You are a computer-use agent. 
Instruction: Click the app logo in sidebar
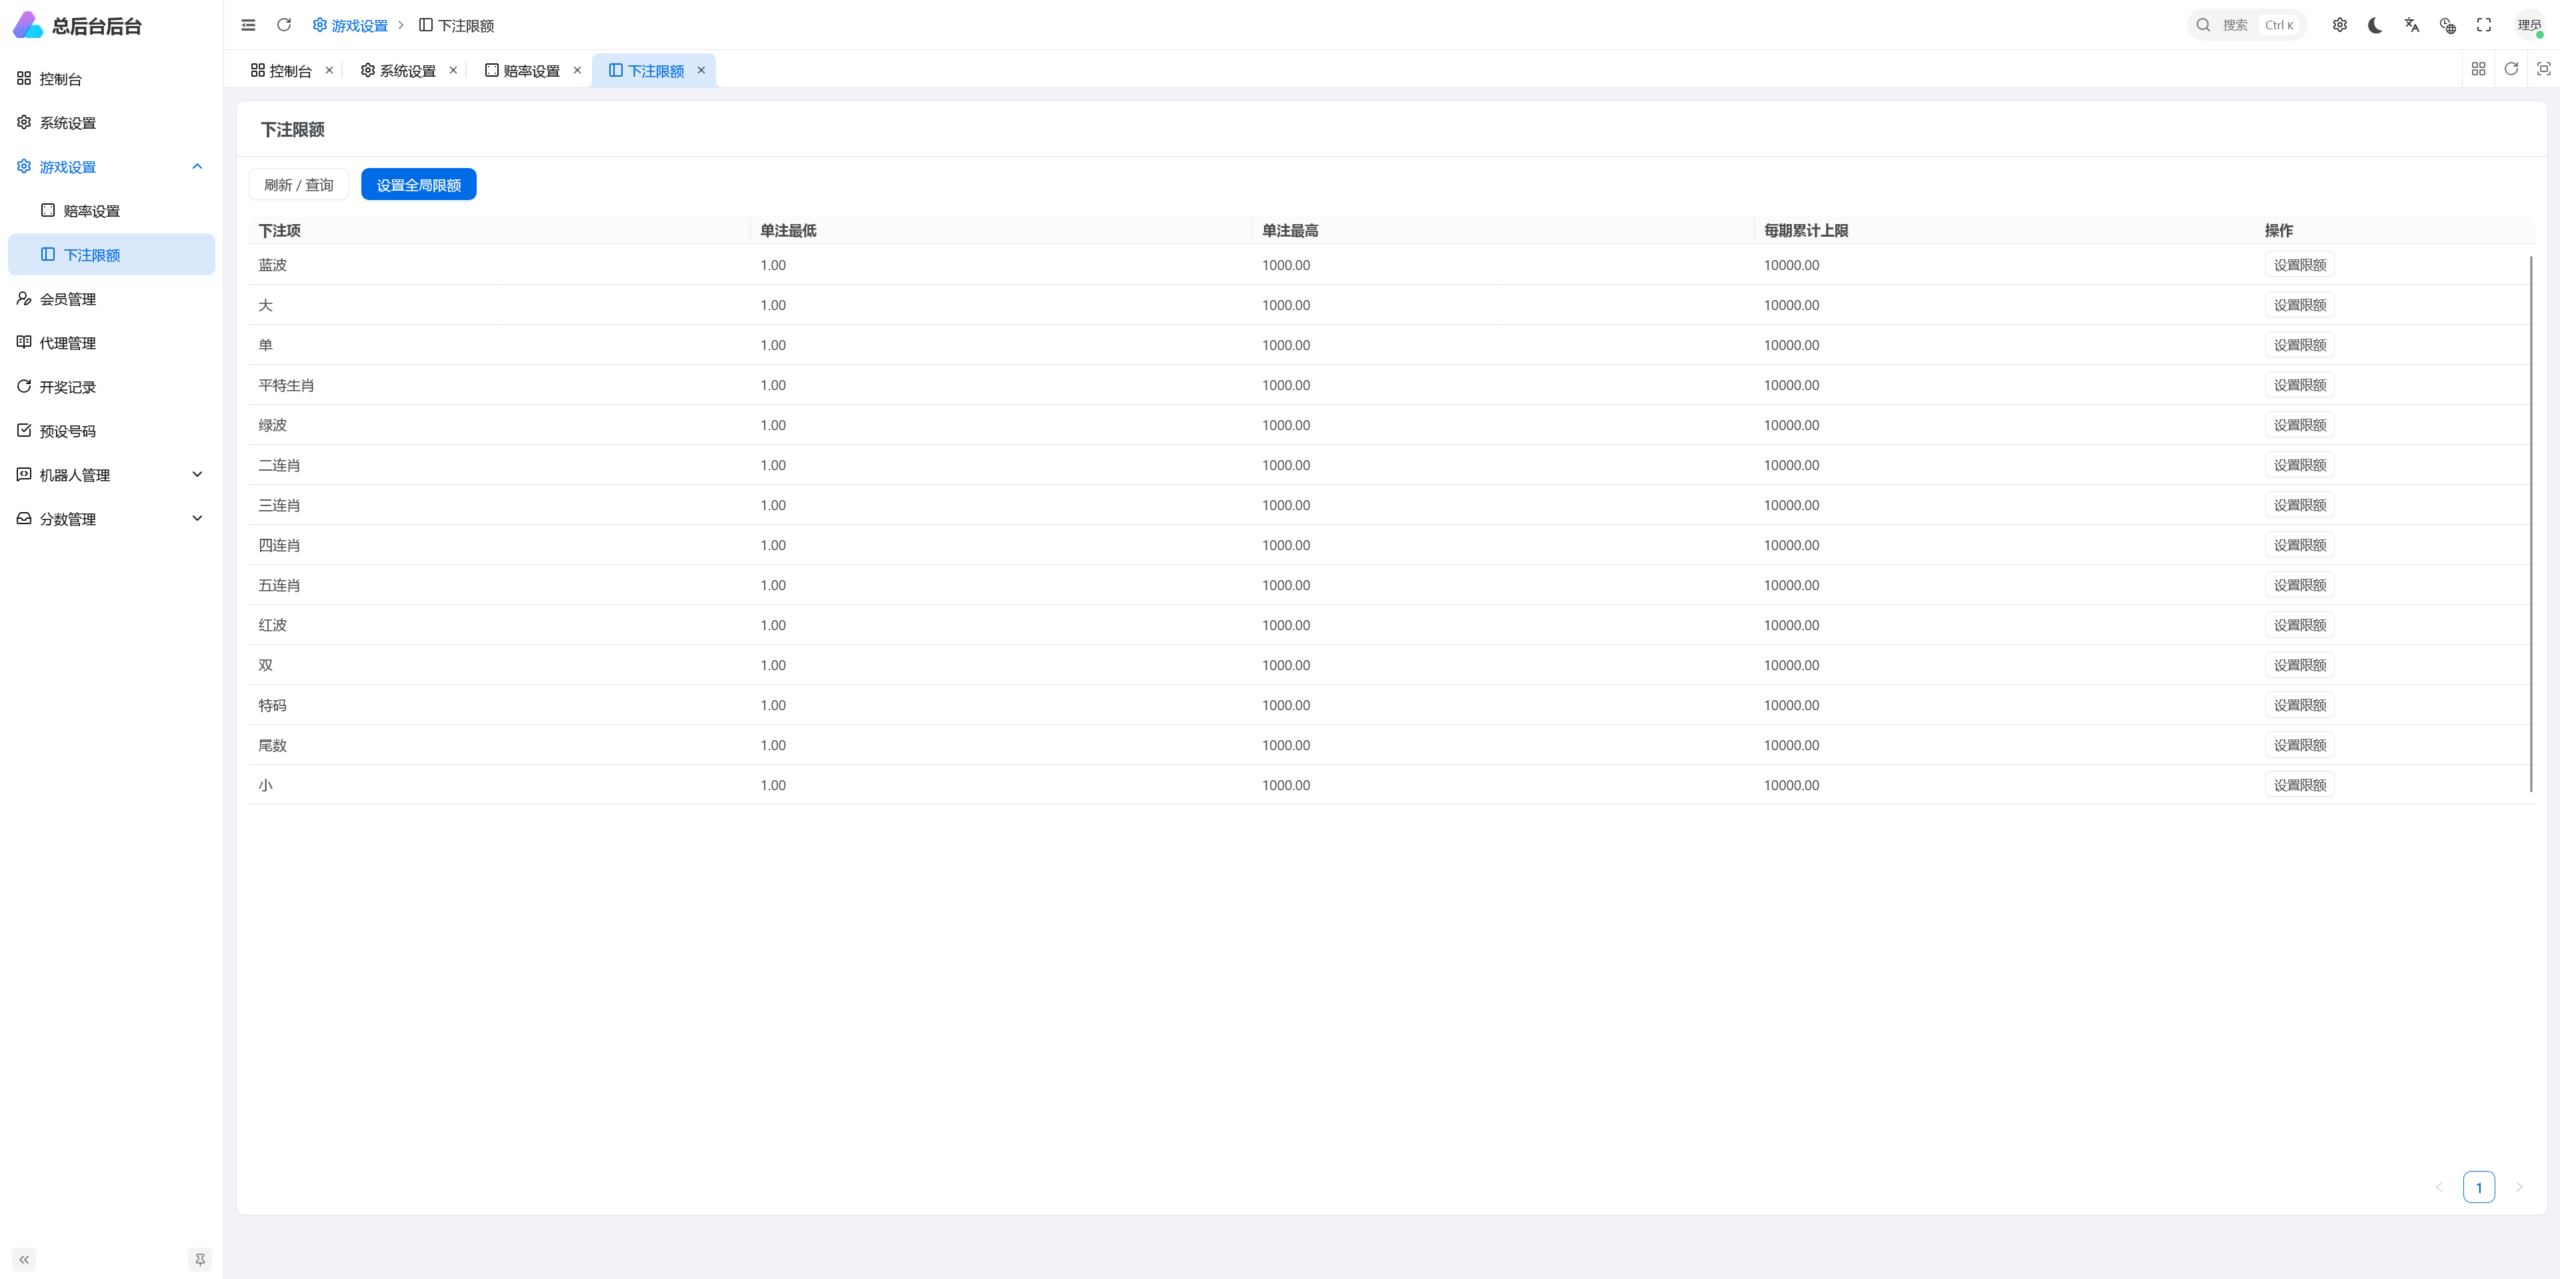pyautogui.click(x=28, y=25)
